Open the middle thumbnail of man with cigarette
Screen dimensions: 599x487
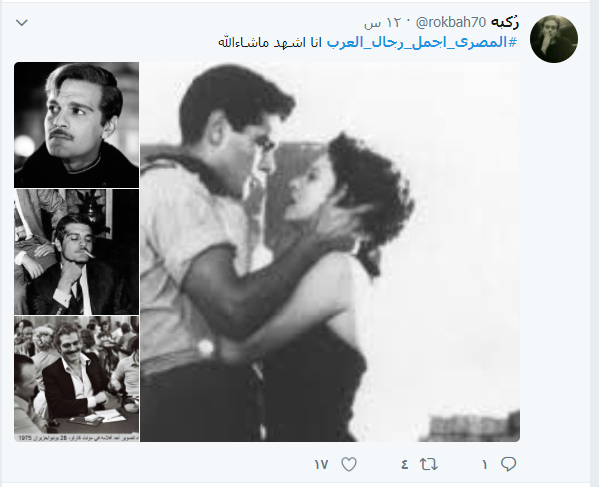pos(76,252)
